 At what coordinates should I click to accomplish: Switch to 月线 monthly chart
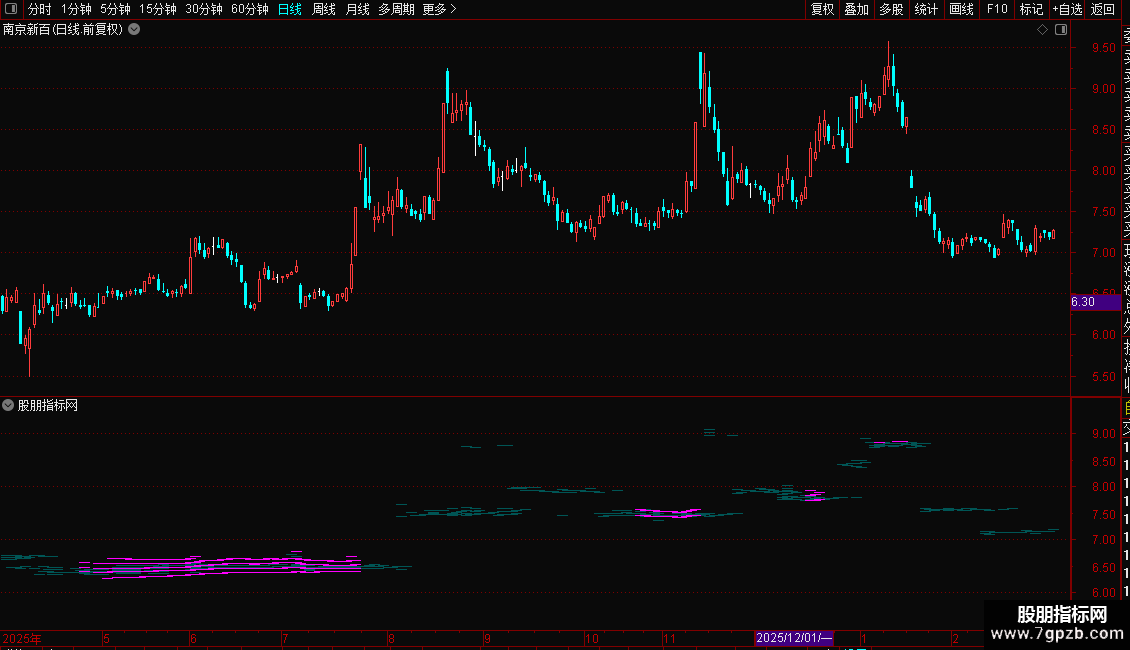(x=357, y=9)
